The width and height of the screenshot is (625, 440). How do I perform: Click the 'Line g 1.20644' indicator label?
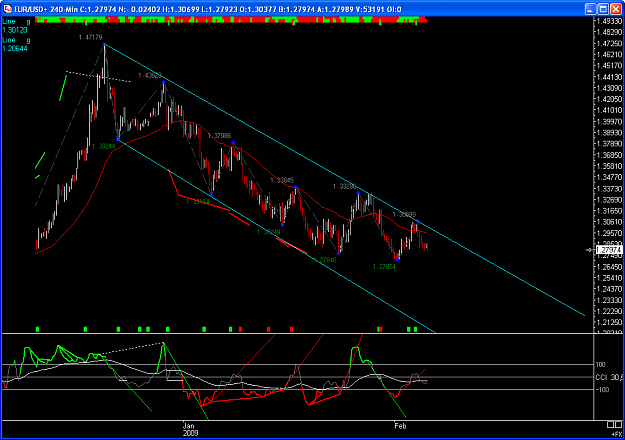coord(16,44)
